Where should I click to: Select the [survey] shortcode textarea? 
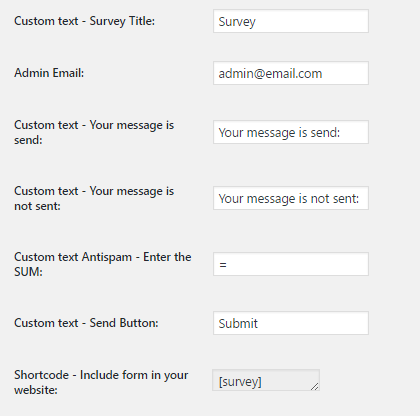[x=266, y=380]
